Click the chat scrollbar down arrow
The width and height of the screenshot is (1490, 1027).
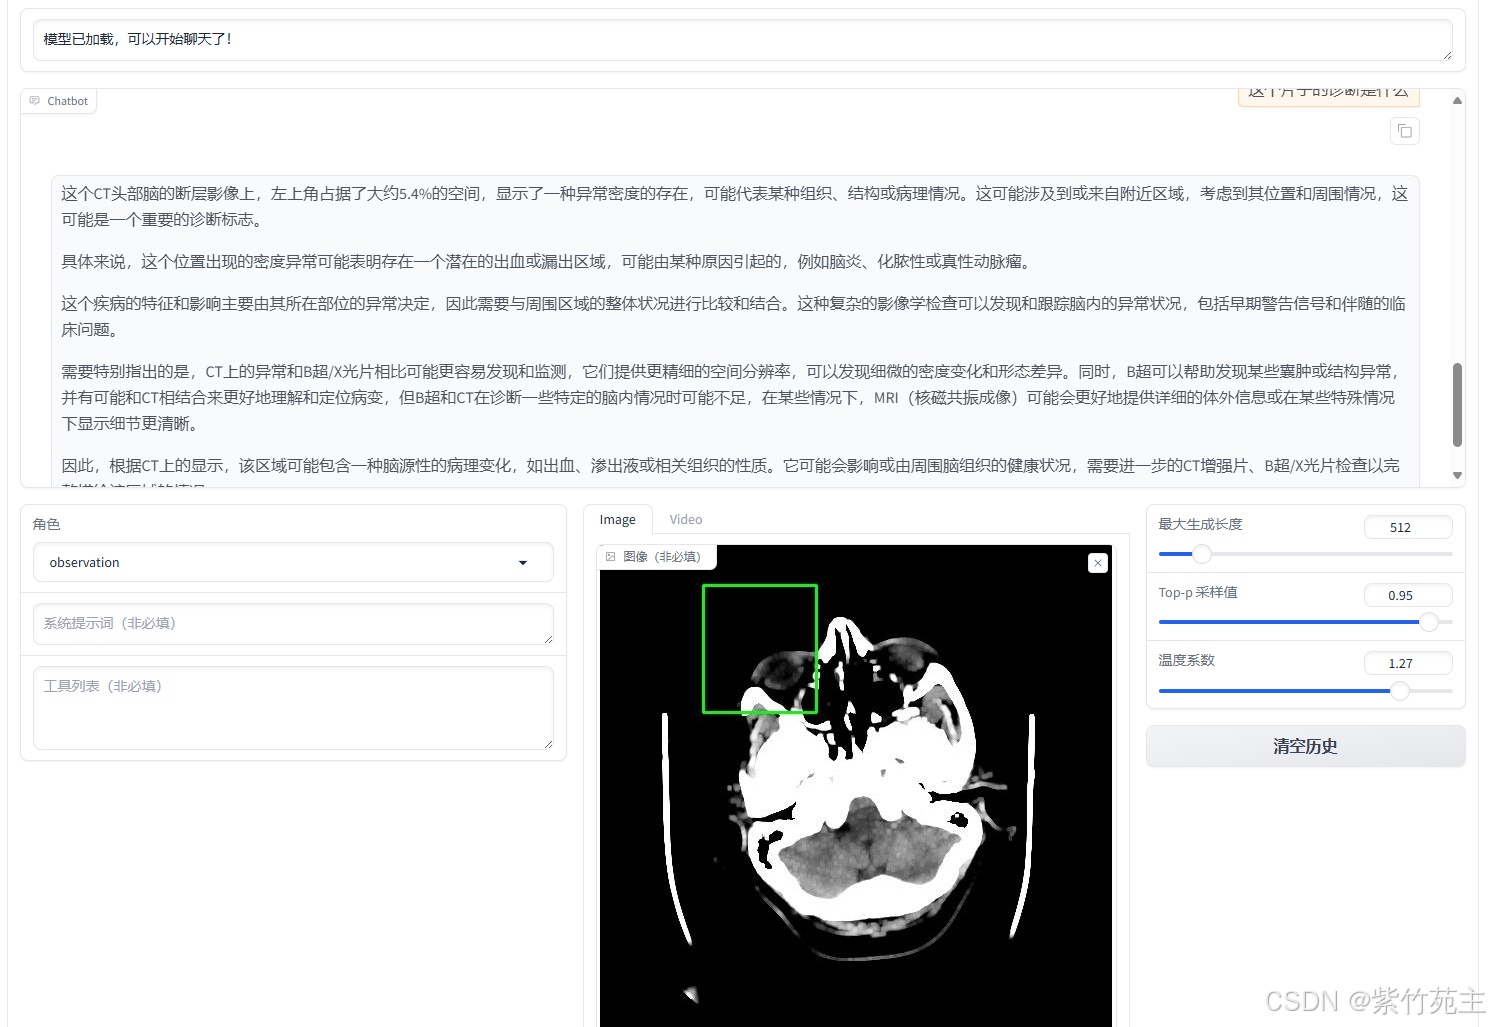[1457, 476]
